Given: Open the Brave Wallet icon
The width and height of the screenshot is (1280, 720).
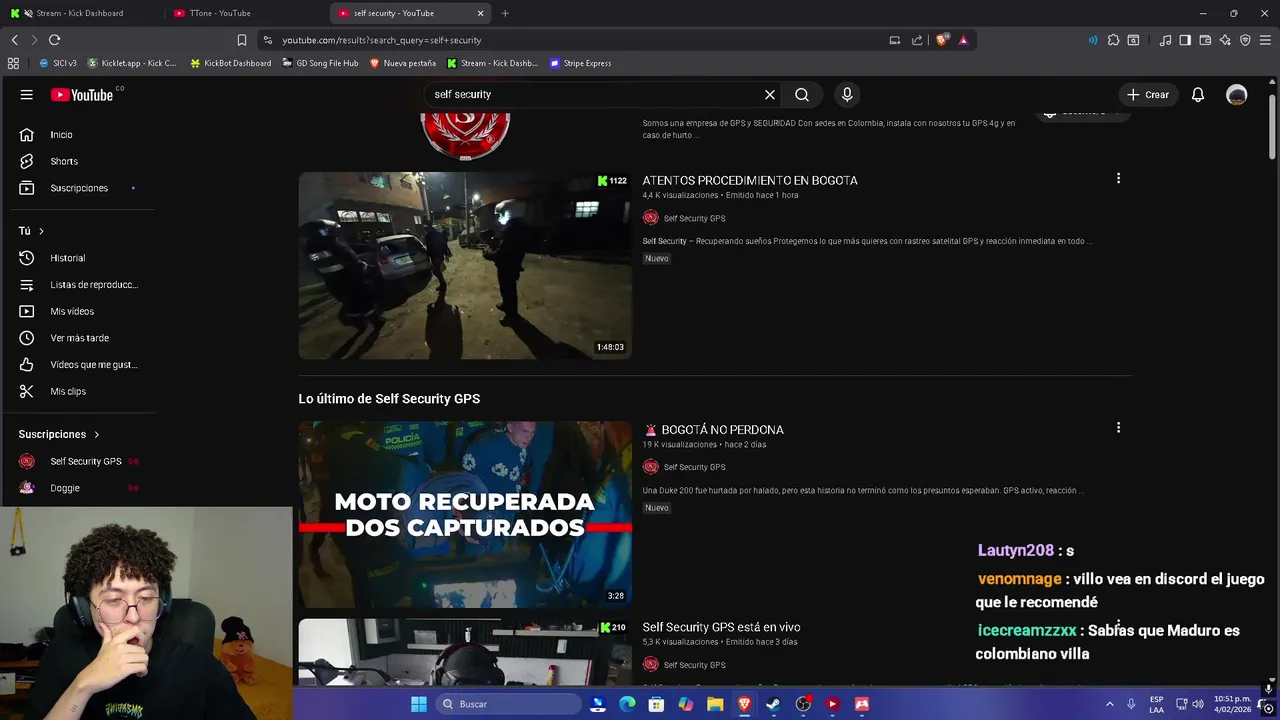Looking at the screenshot, I should pyautogui.click(x=1205, y=40).
